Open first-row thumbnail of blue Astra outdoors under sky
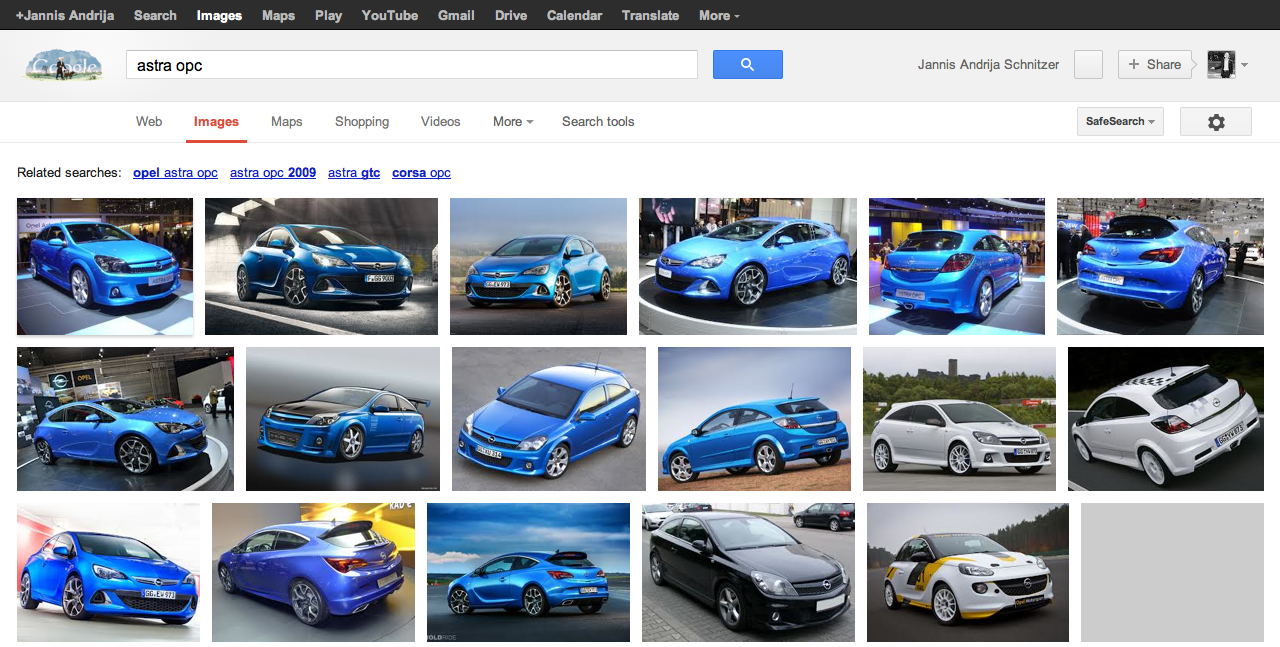 (x=538, y=266)
